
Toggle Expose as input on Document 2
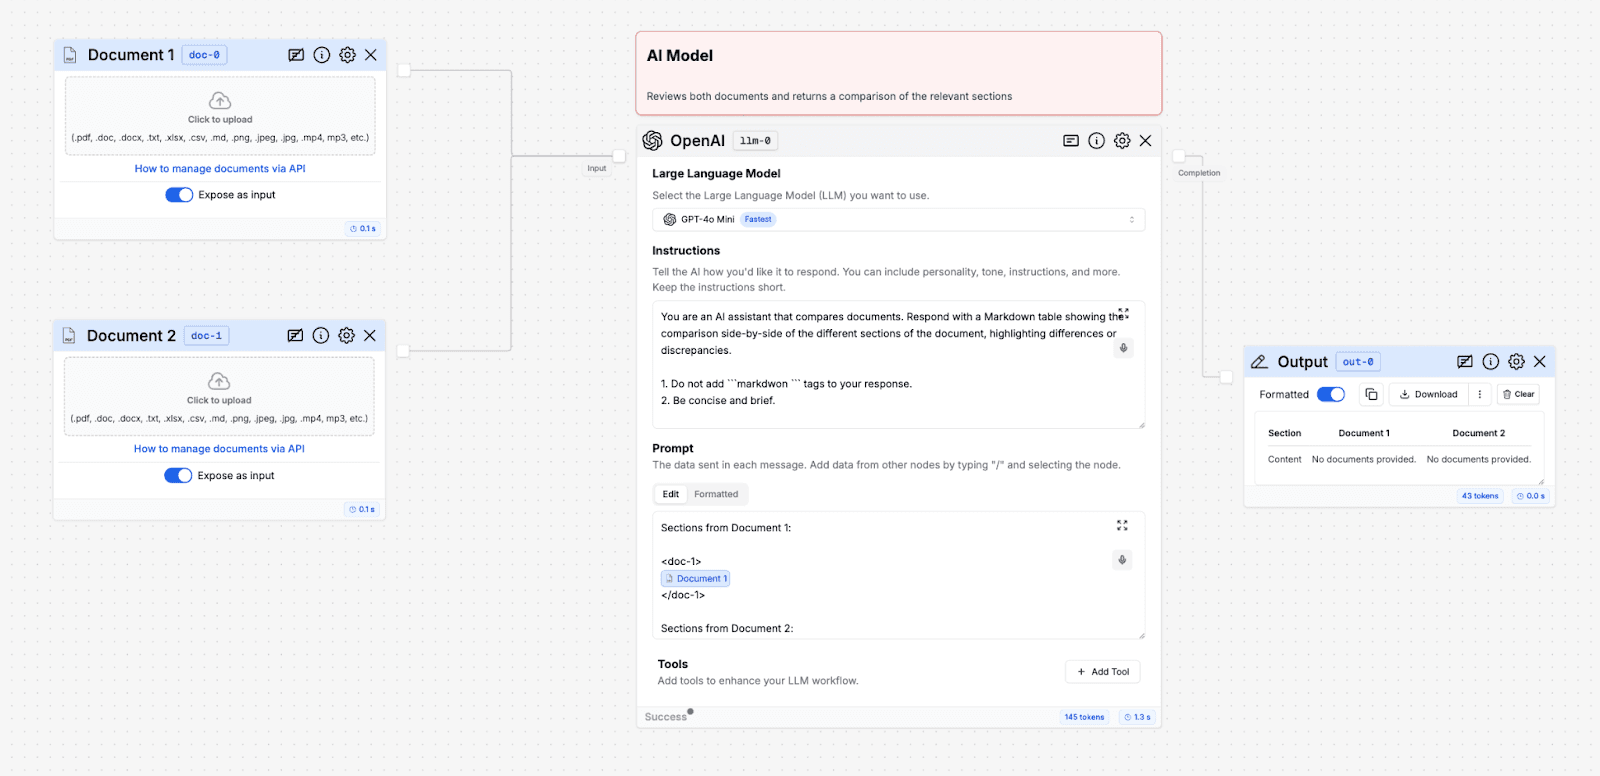tap(178, 476)
